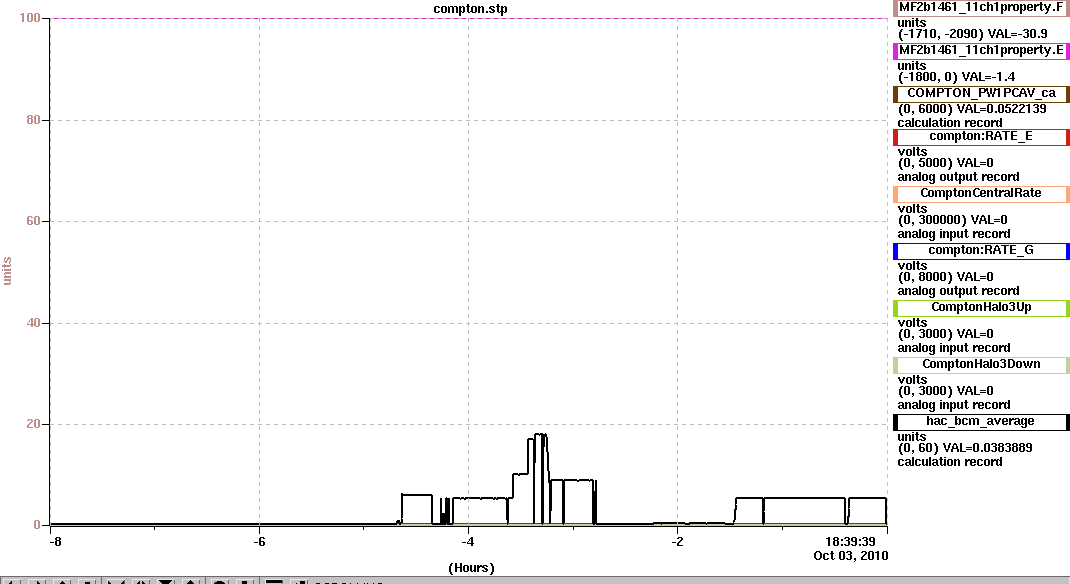Click the Oct 03, 2010 date label

coord(850,556)
